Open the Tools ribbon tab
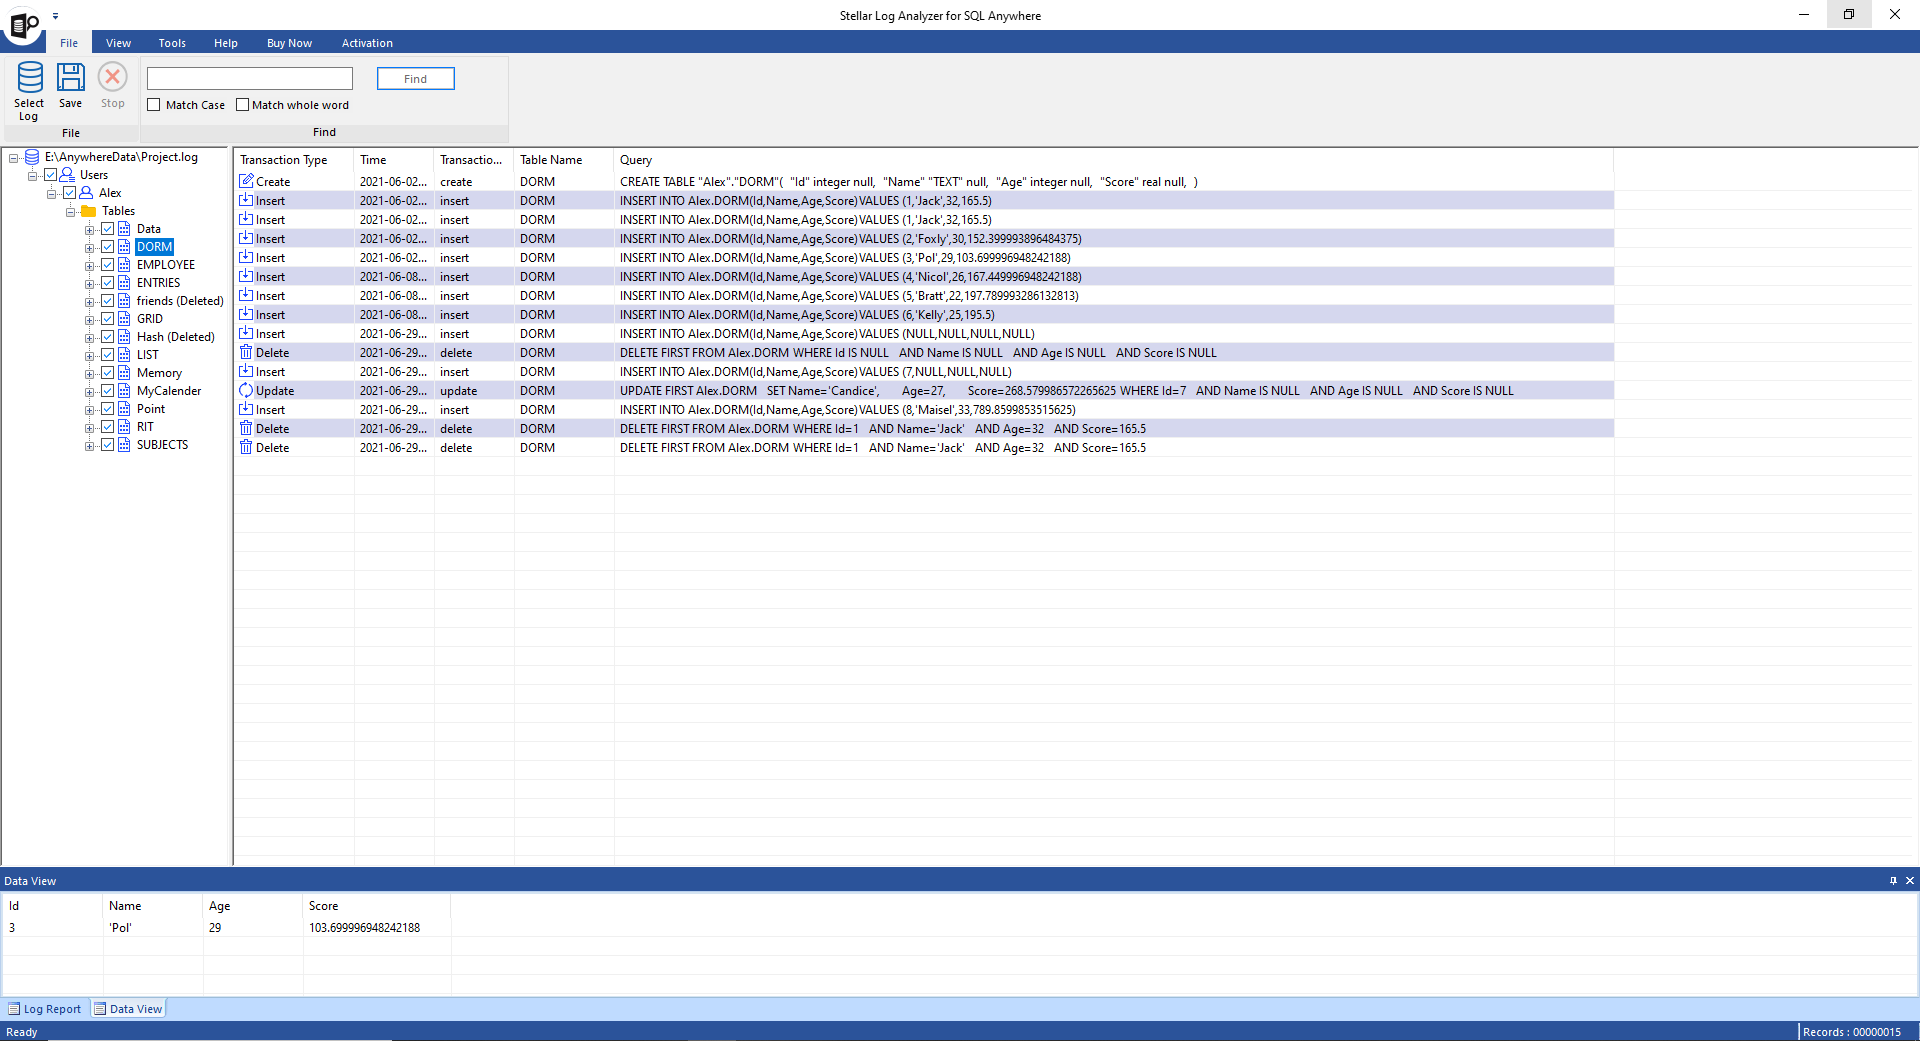The image size is (1920, 1041). coord(172,43)
